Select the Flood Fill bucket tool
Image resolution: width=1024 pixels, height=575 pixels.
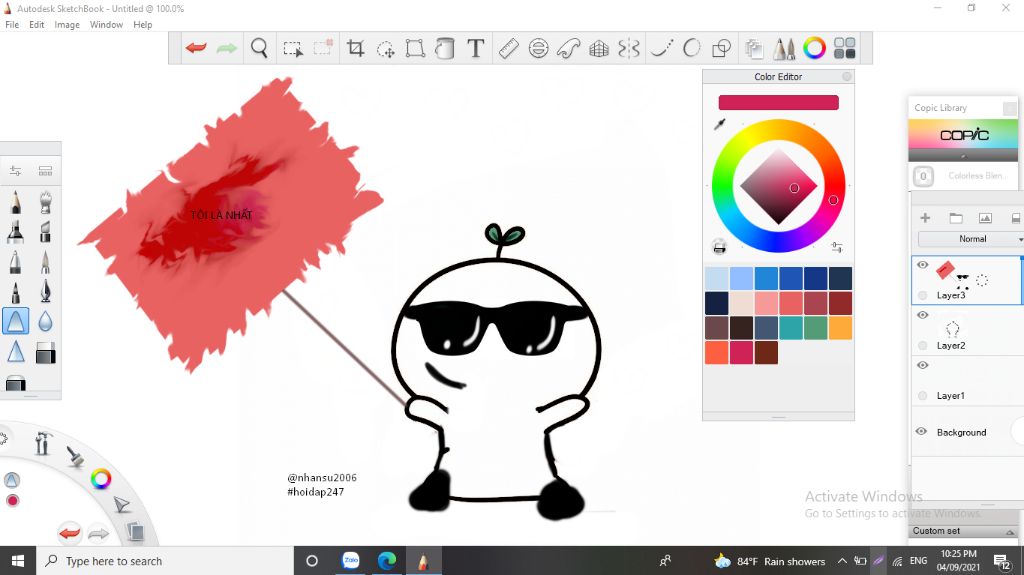pyautogui.click(x=445, y=48)
